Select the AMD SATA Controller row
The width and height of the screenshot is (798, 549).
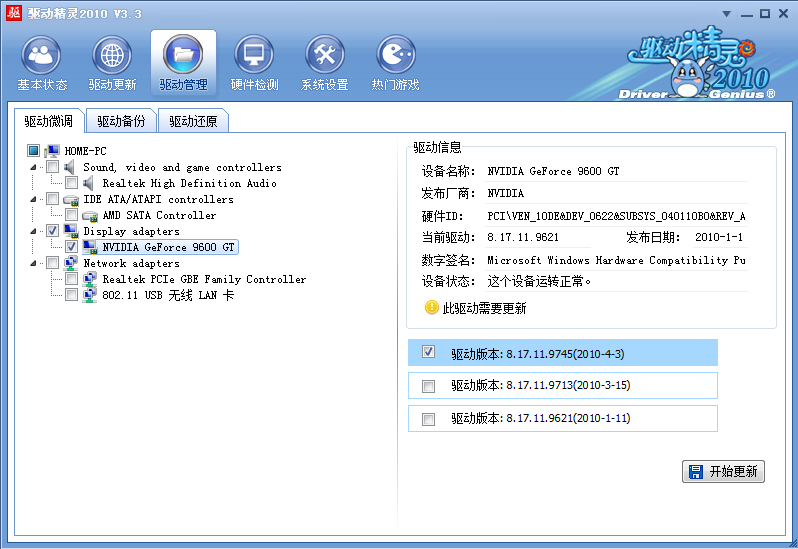pyautogui.click(x=159, y=215)
